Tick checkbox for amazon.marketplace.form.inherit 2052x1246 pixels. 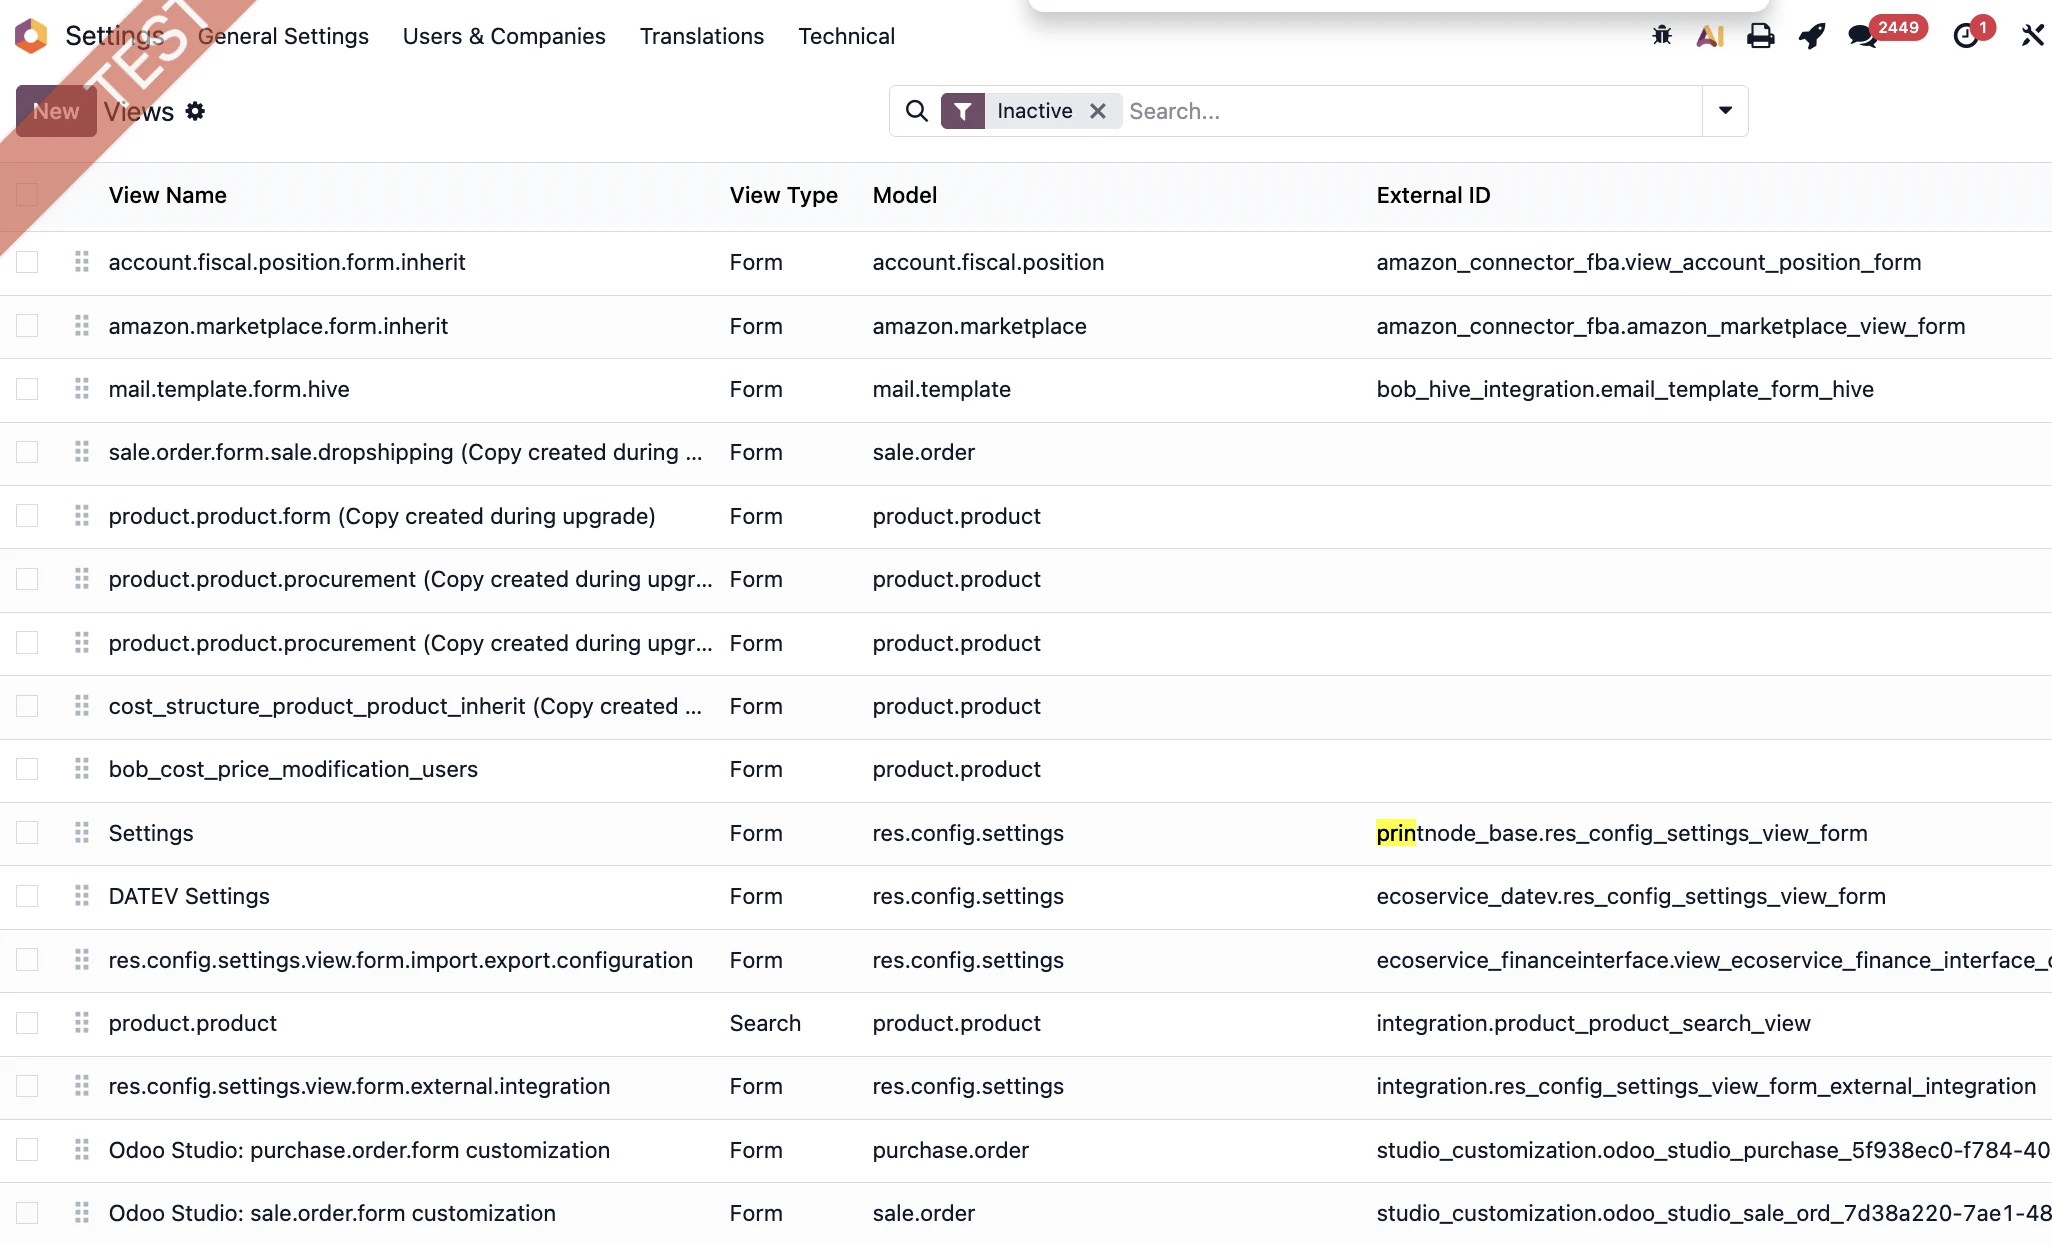click(x=27, y=326)
